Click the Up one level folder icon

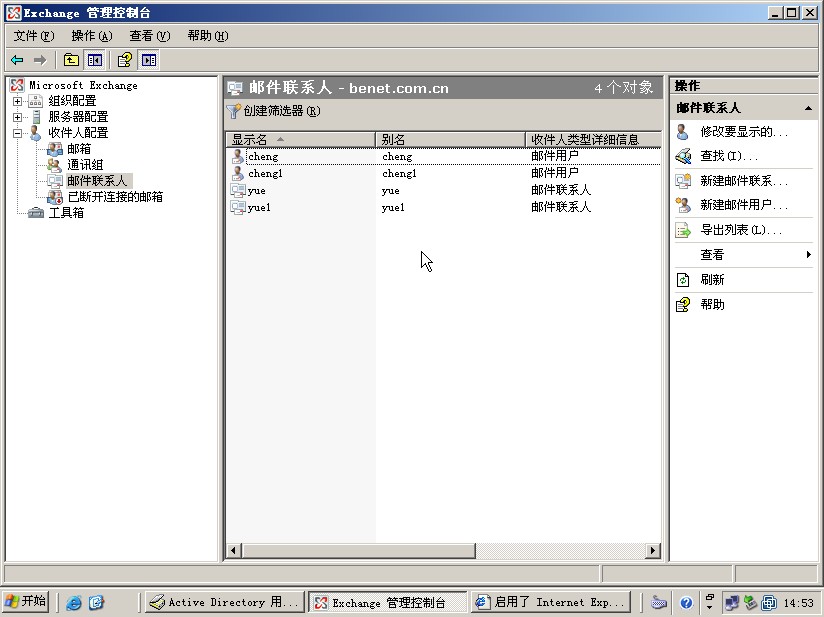click(71, 60)
